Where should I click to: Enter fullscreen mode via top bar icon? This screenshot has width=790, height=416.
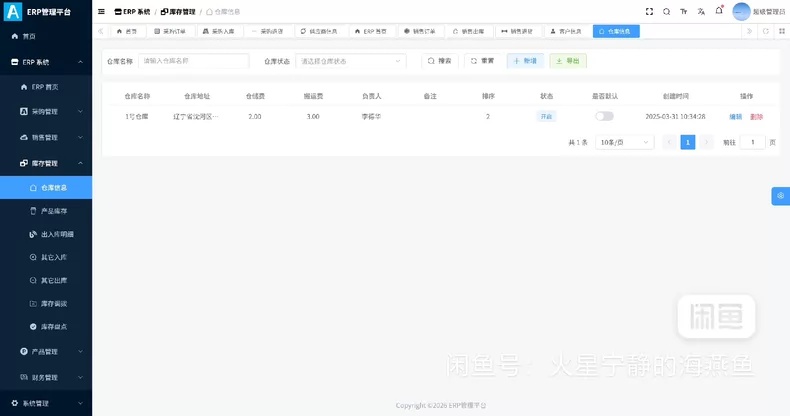(x=649, y=12)
